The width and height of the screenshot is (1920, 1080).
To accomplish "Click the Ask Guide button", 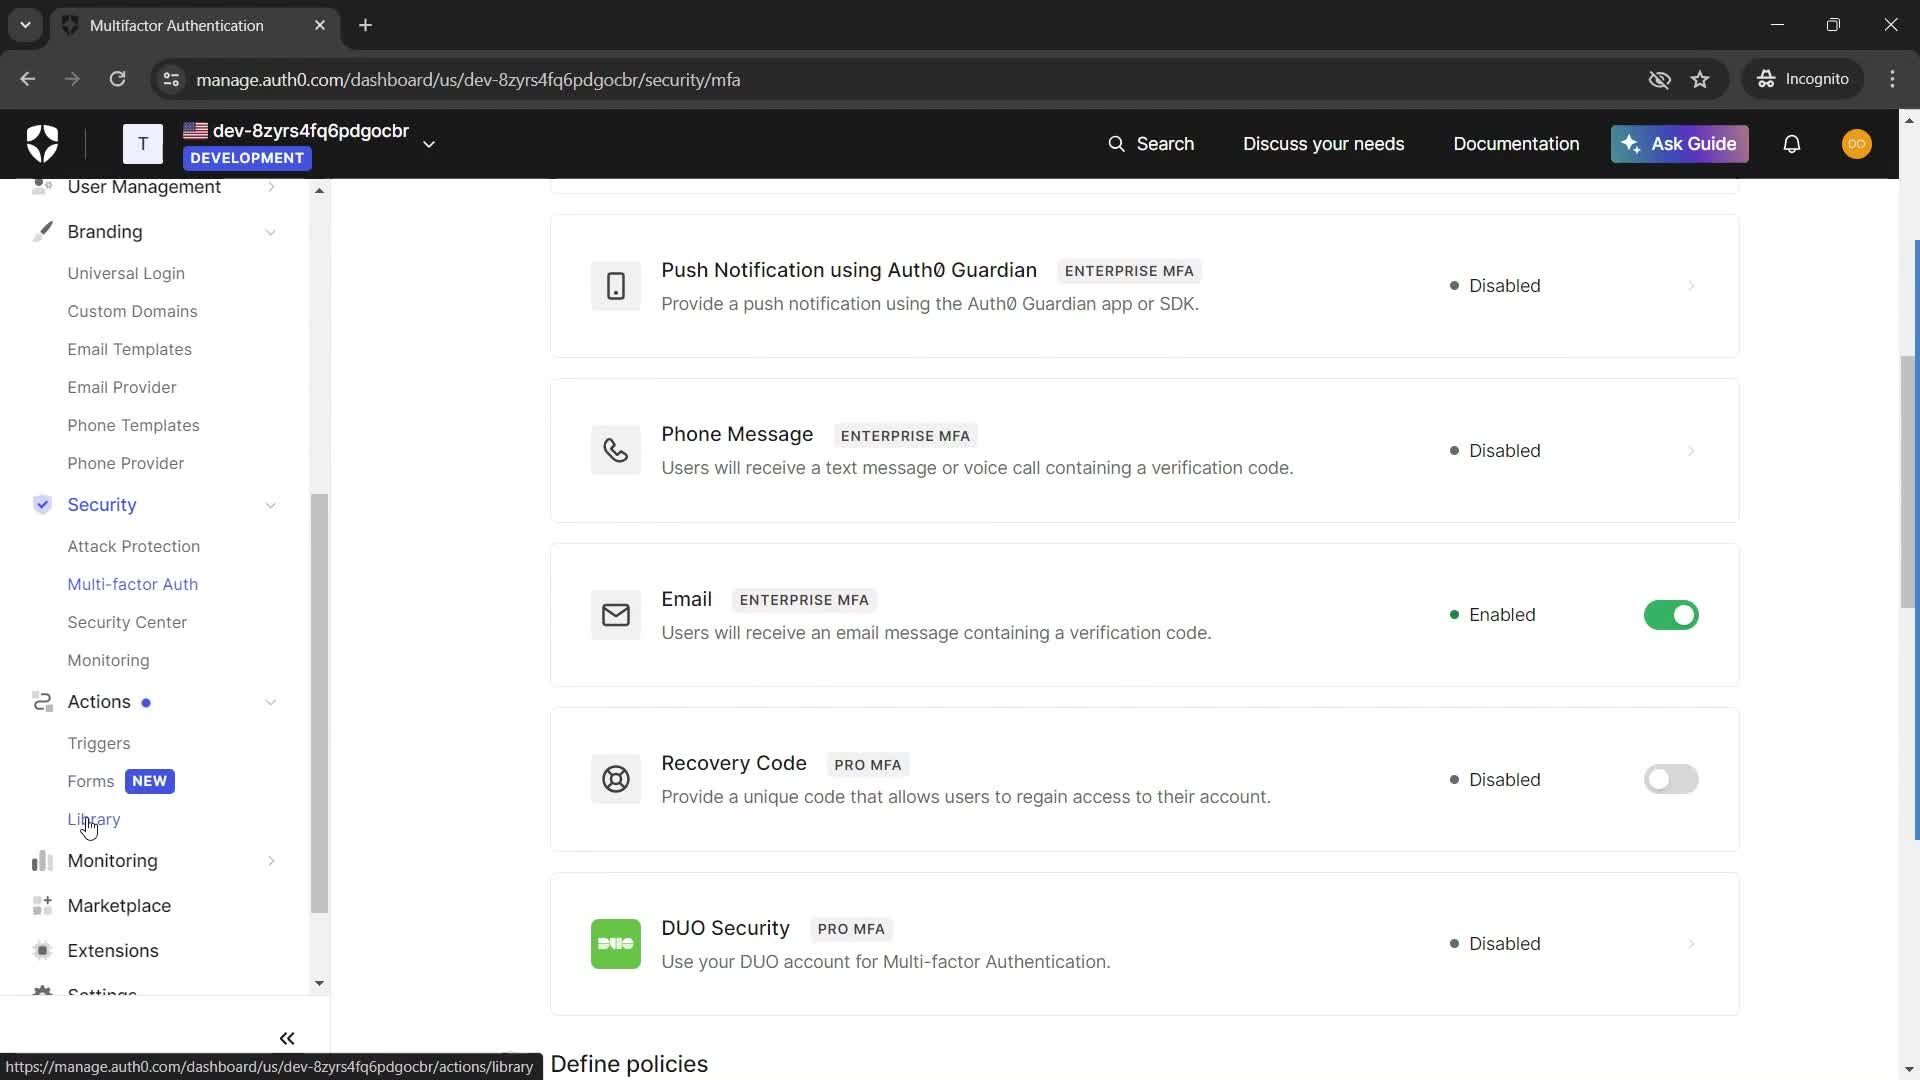I will (x=1679, y=144).
